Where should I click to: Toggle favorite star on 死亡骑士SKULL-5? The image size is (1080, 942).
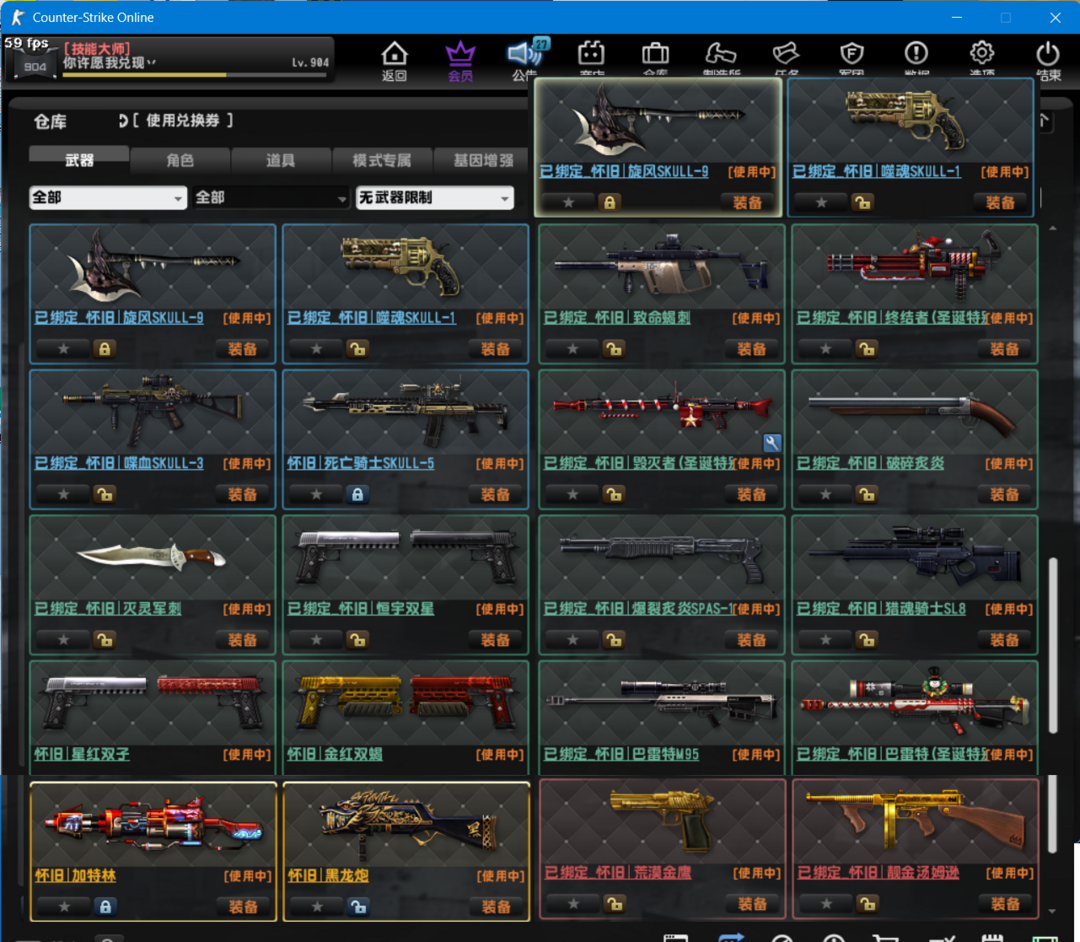pos(316,494)
